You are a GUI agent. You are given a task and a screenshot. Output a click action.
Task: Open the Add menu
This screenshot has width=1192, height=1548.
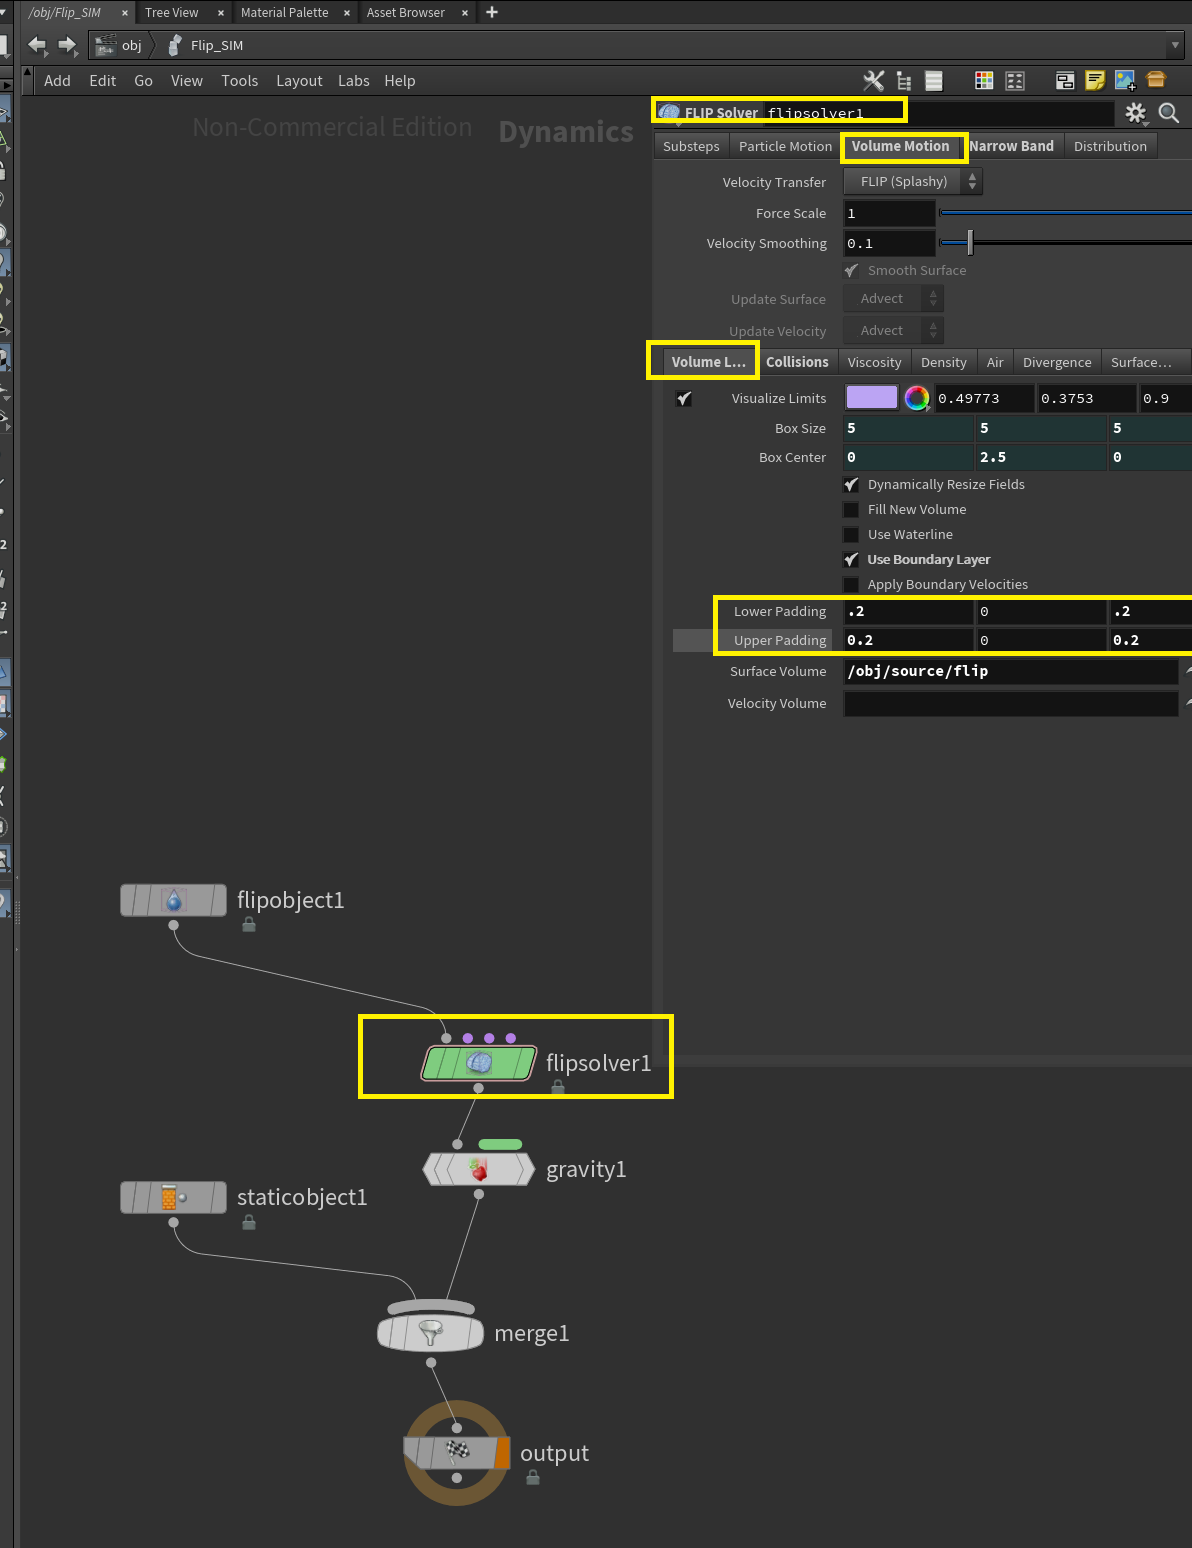(57, 81)
